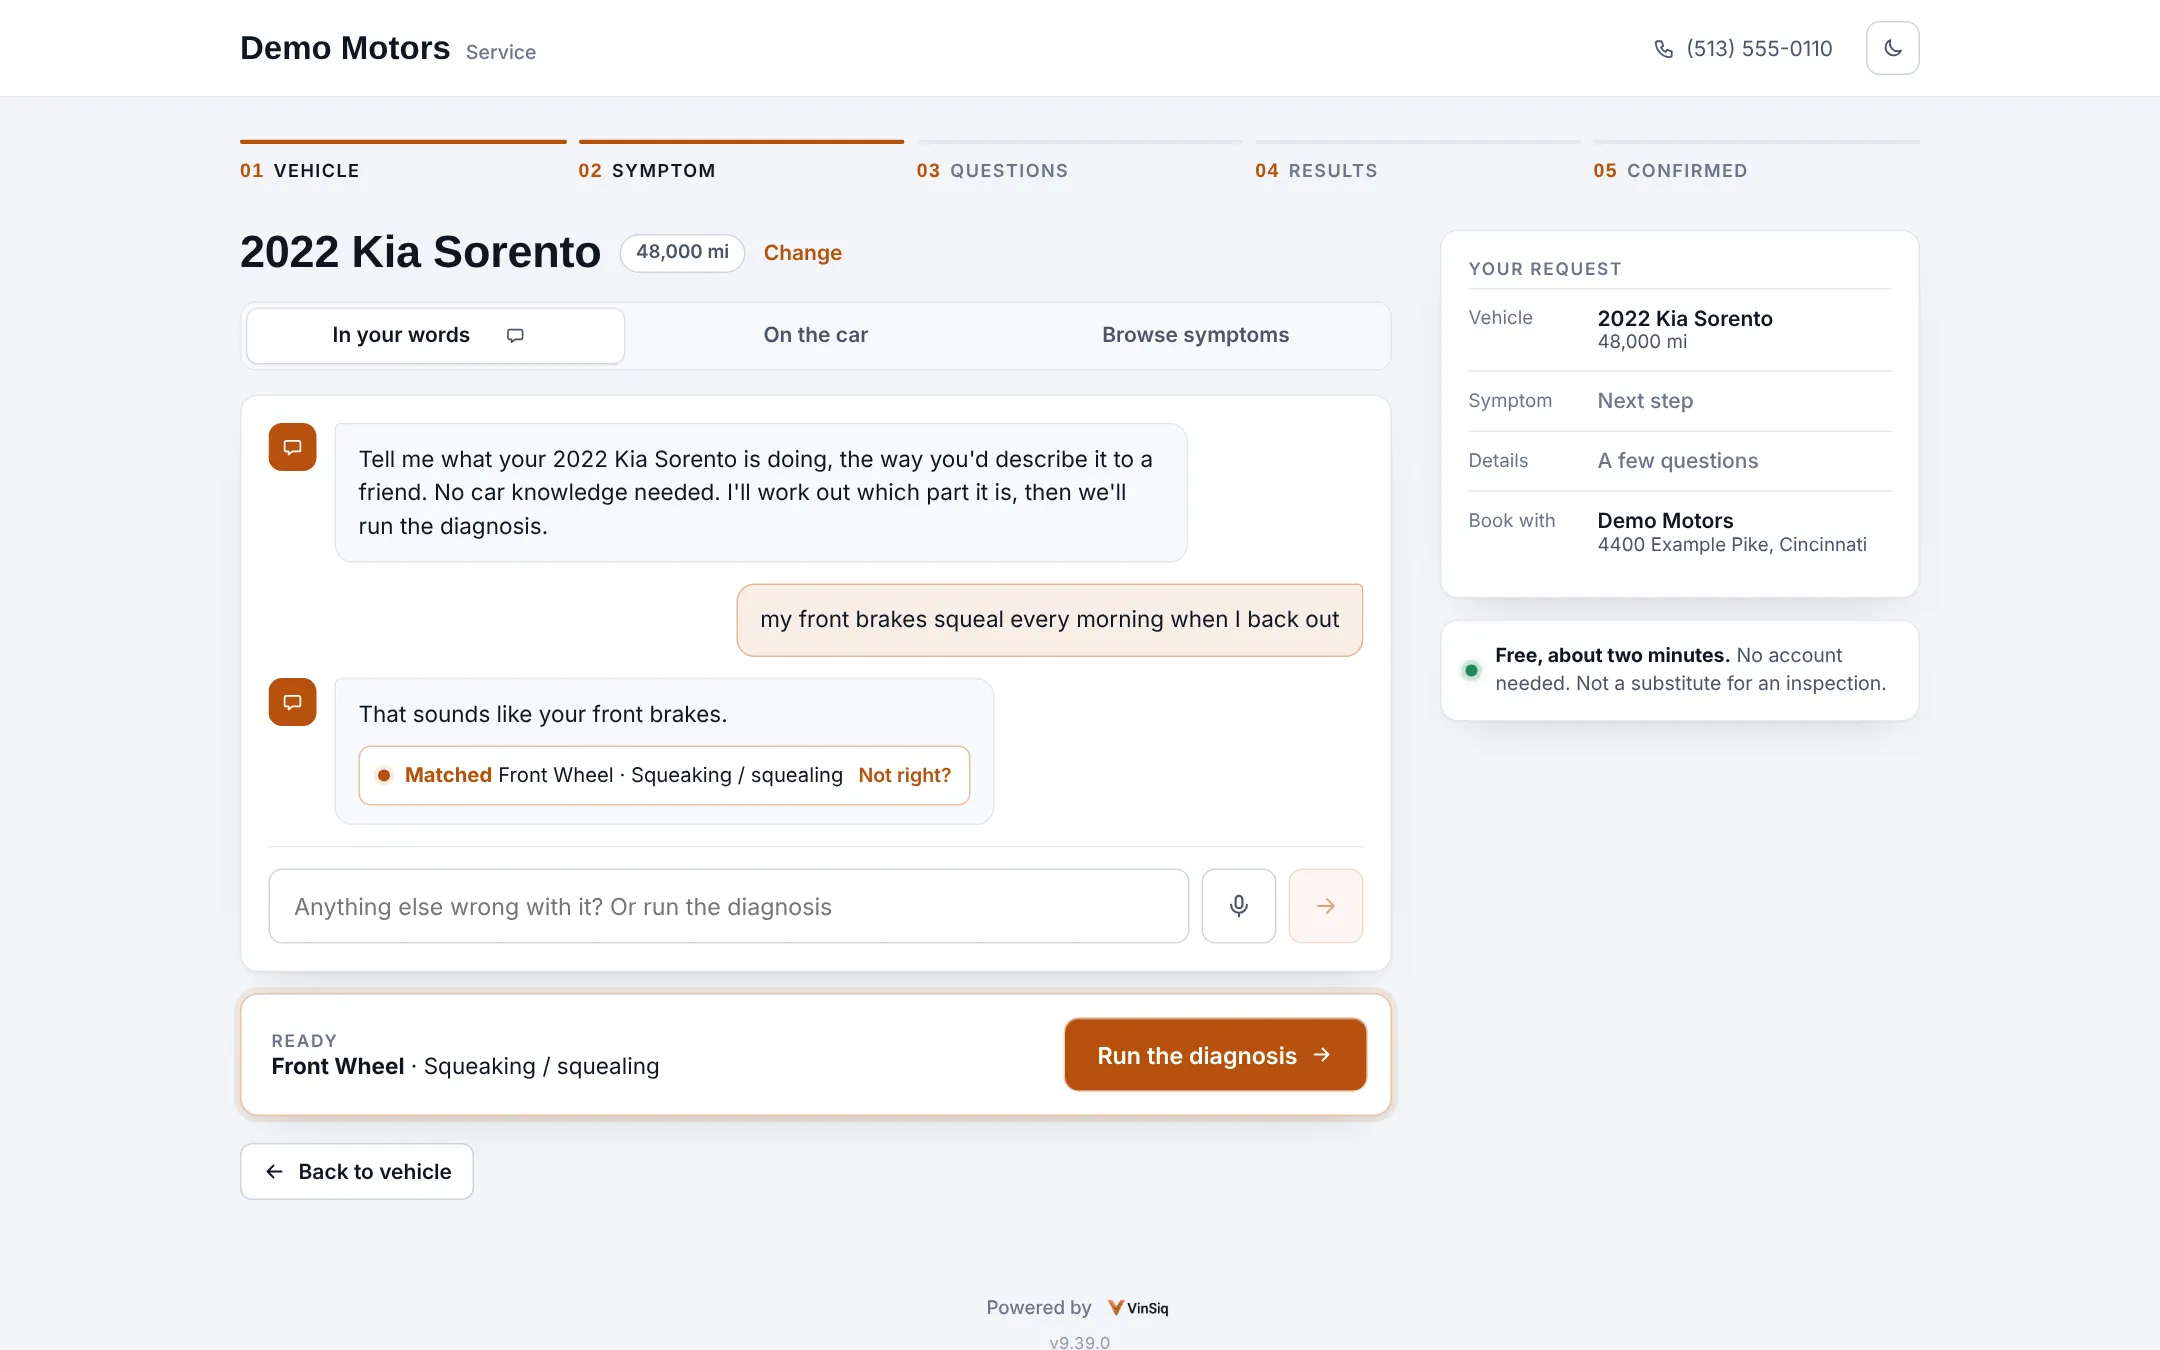Viewport: 2160px width, 1350px height.
Task: Click '2022 Kia Sorento' in Your Request panel
Action: tap(1684, 318)
